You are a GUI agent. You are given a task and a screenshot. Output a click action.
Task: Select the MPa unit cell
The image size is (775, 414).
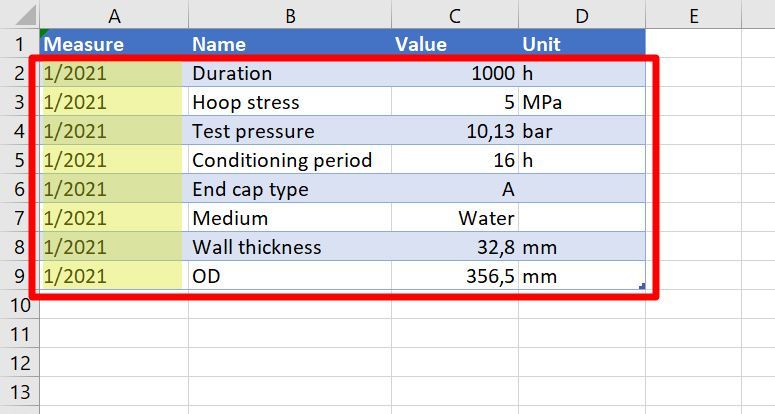tap(582, 102)
